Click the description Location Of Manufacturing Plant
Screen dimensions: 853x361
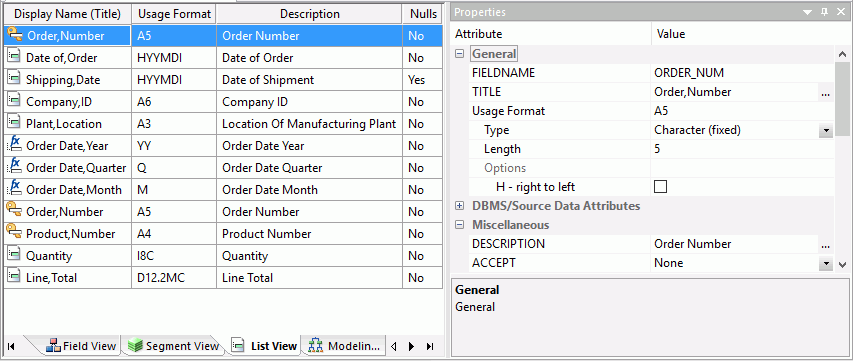[309, 124]
